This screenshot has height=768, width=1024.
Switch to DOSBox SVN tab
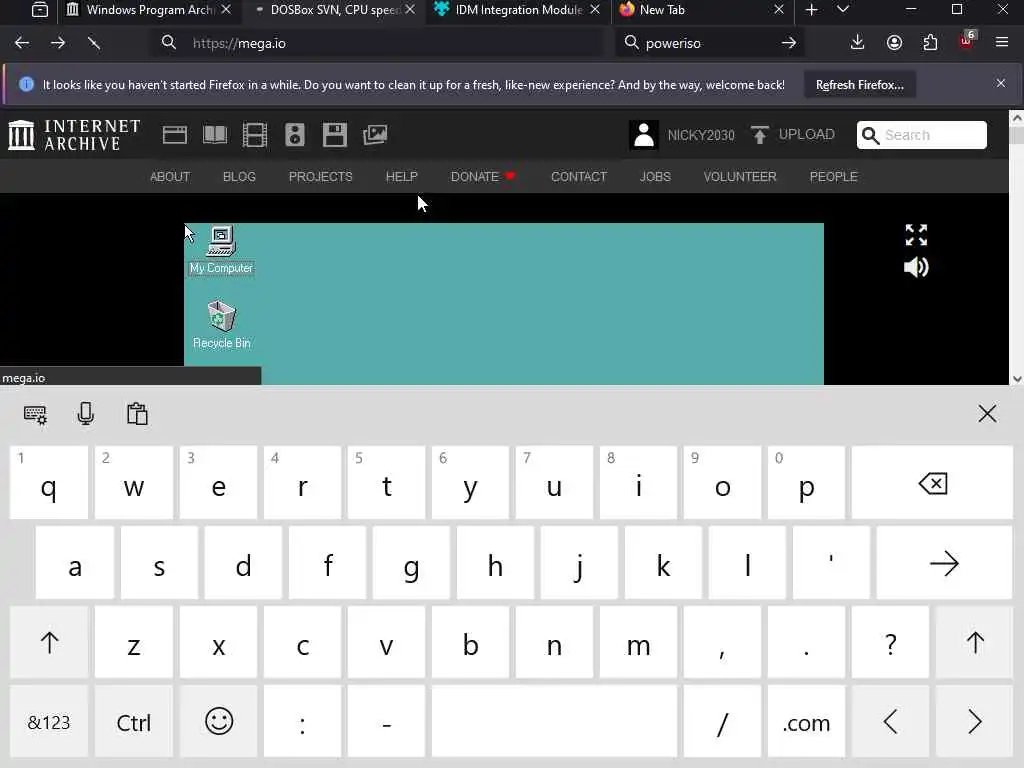tap(334, 10)
